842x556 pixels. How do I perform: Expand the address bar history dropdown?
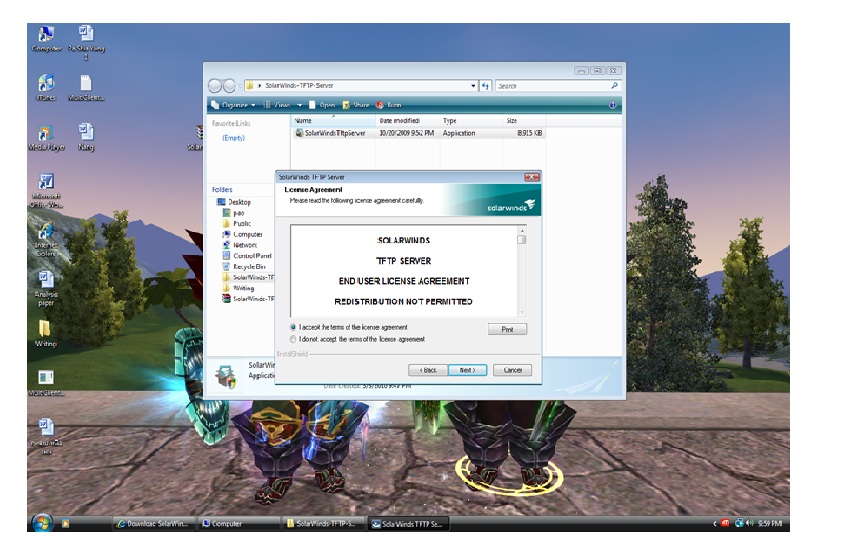pos(473,85)
